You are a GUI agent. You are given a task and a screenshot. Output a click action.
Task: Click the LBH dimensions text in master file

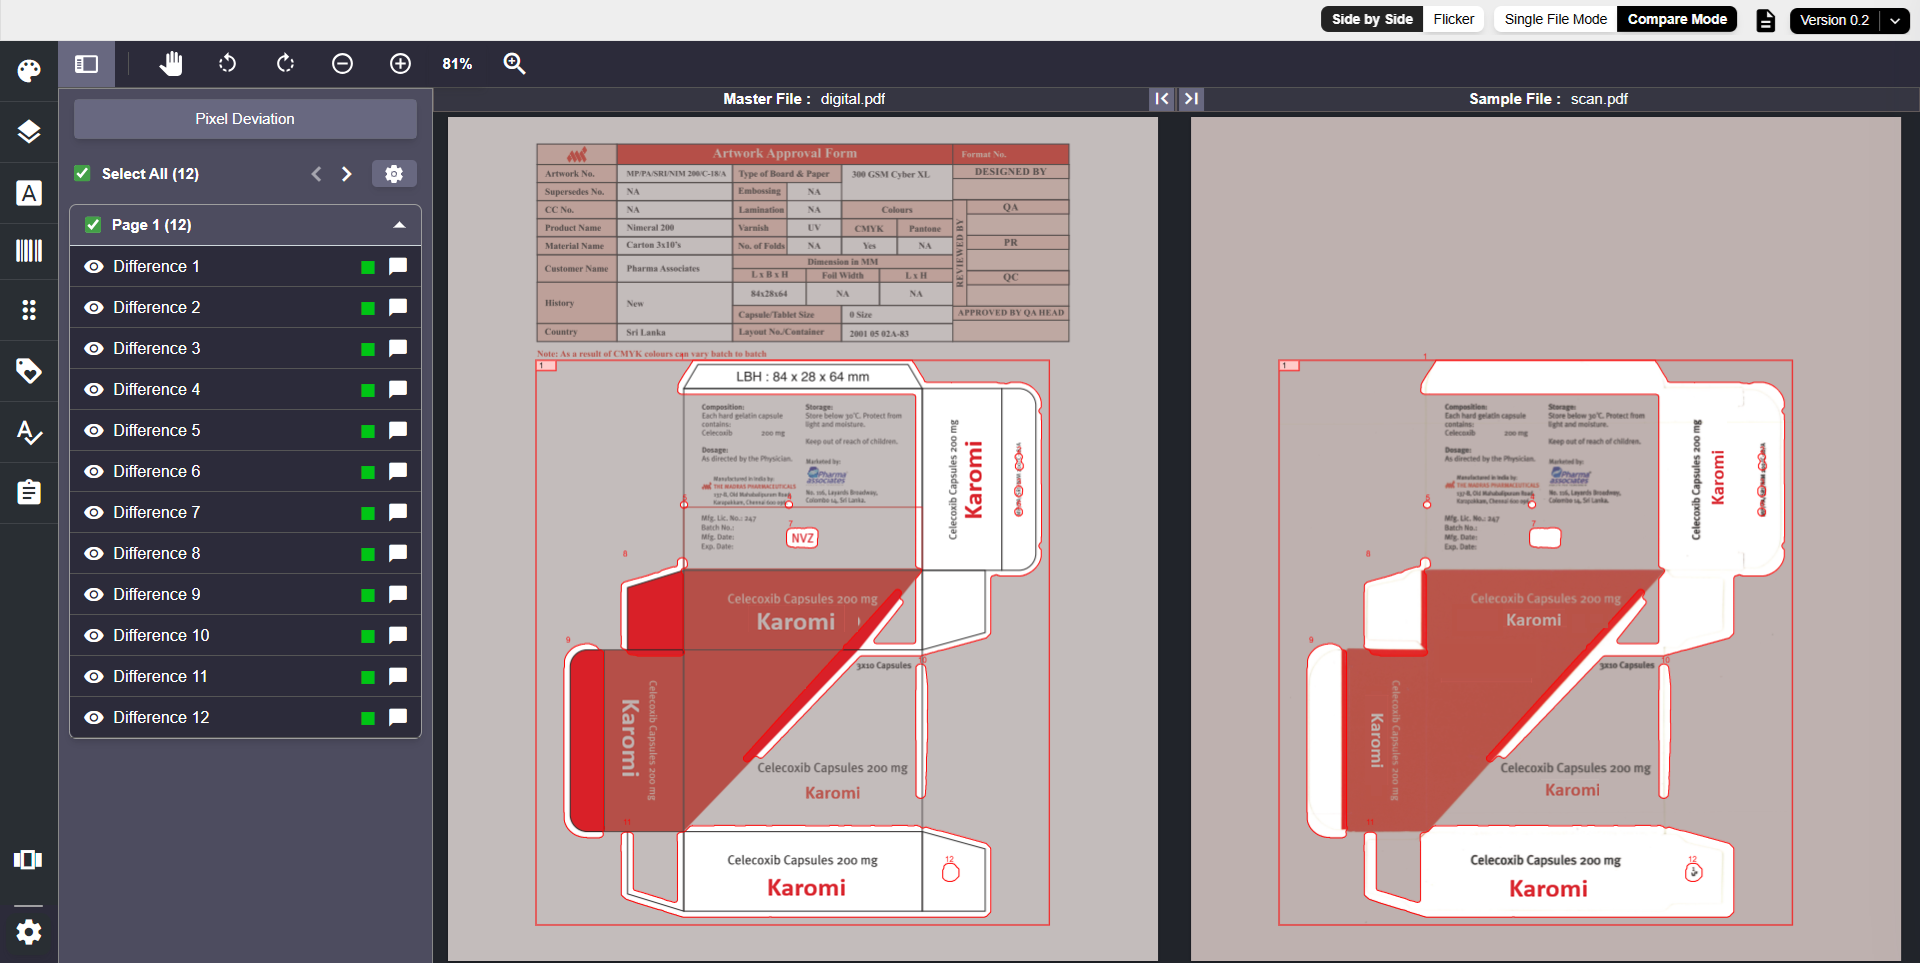coord(803,377)
